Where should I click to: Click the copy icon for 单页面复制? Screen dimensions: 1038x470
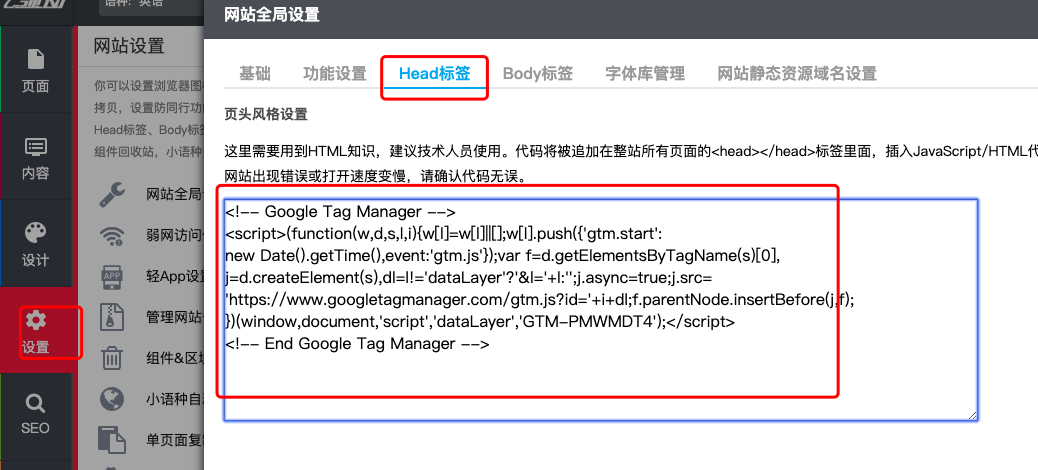pos(113,440)
